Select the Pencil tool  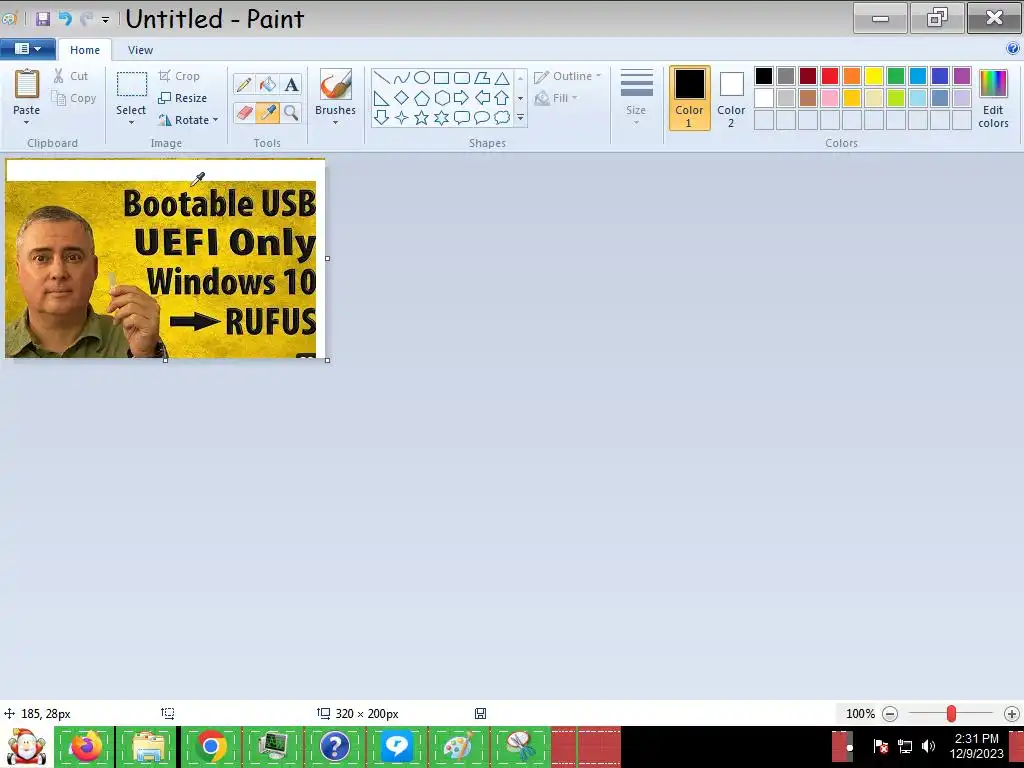pos(244,84)
